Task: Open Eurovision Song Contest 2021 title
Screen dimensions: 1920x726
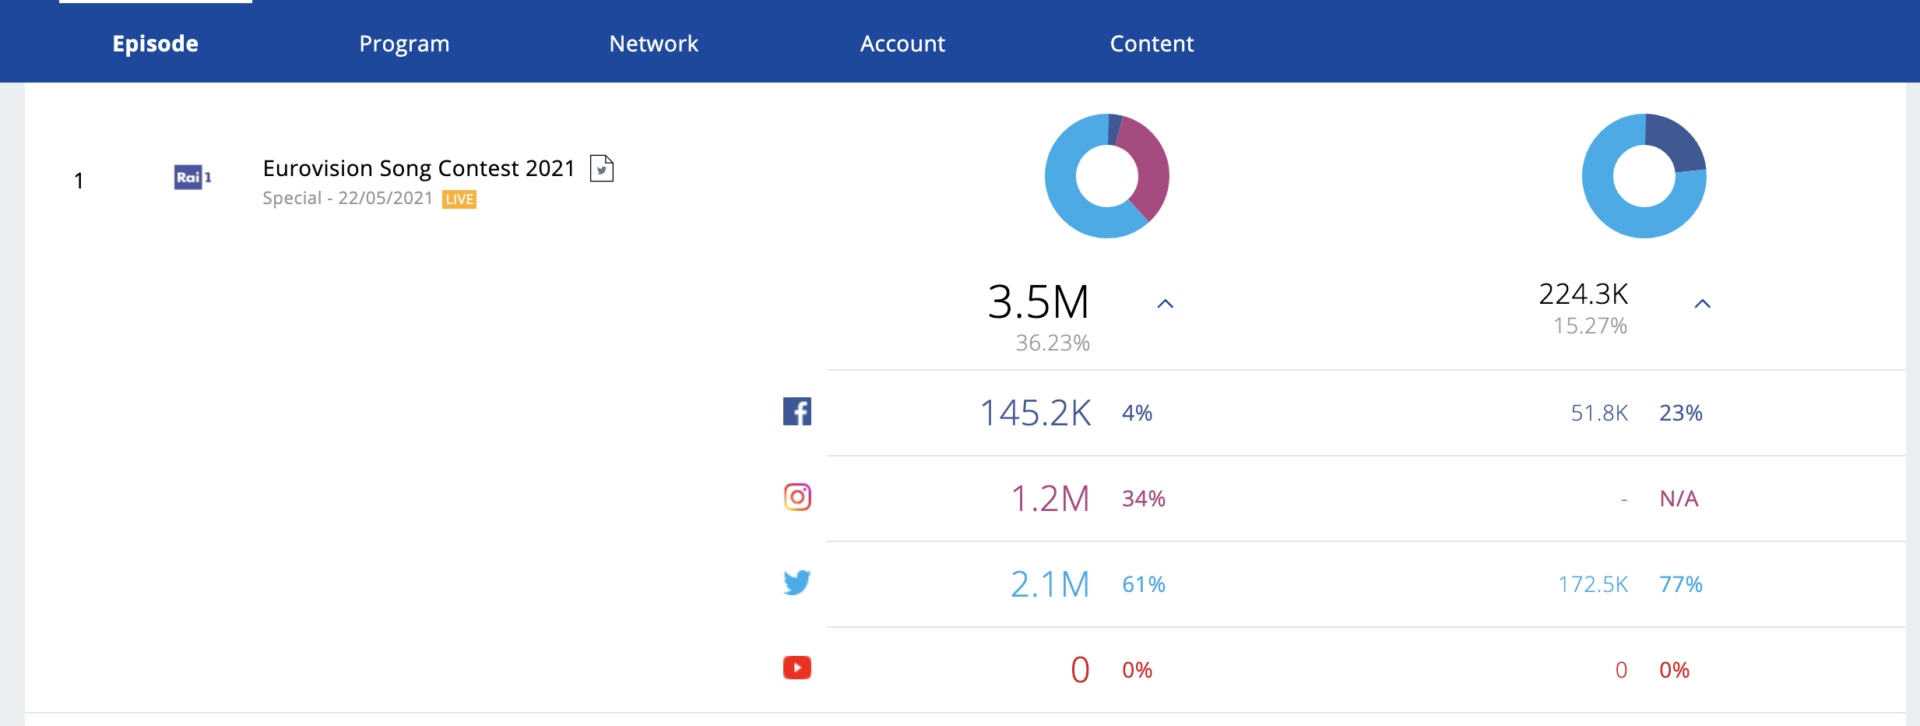Action: pos(418,168)
